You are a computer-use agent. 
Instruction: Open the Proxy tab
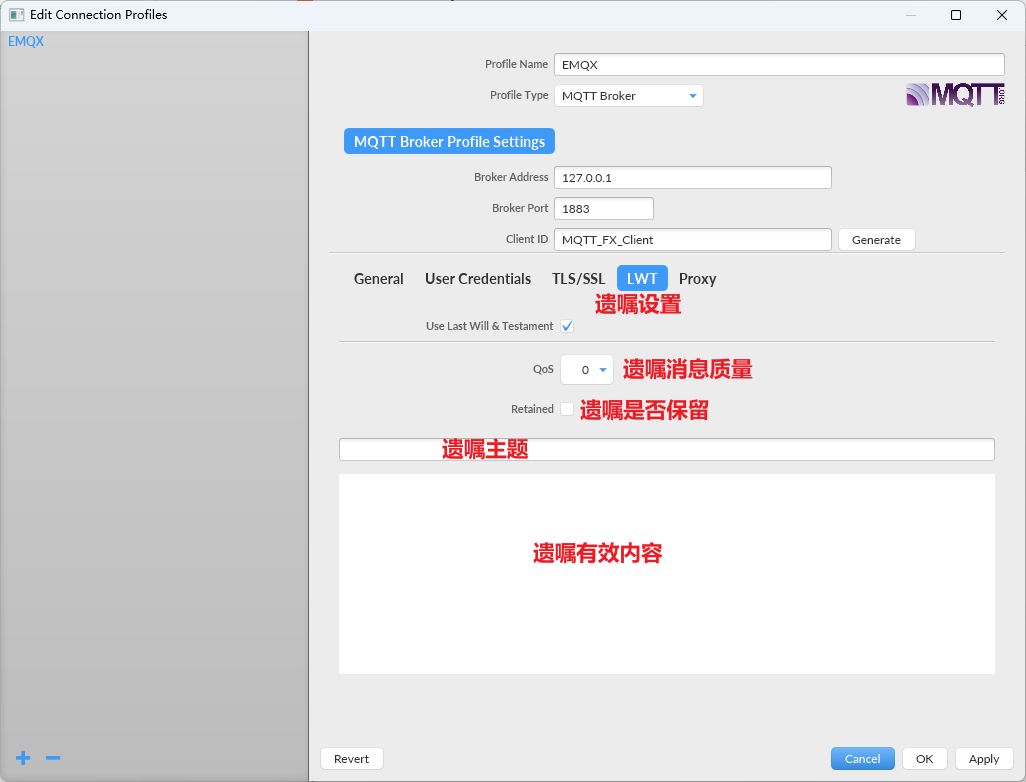click(x=698, y=279)
